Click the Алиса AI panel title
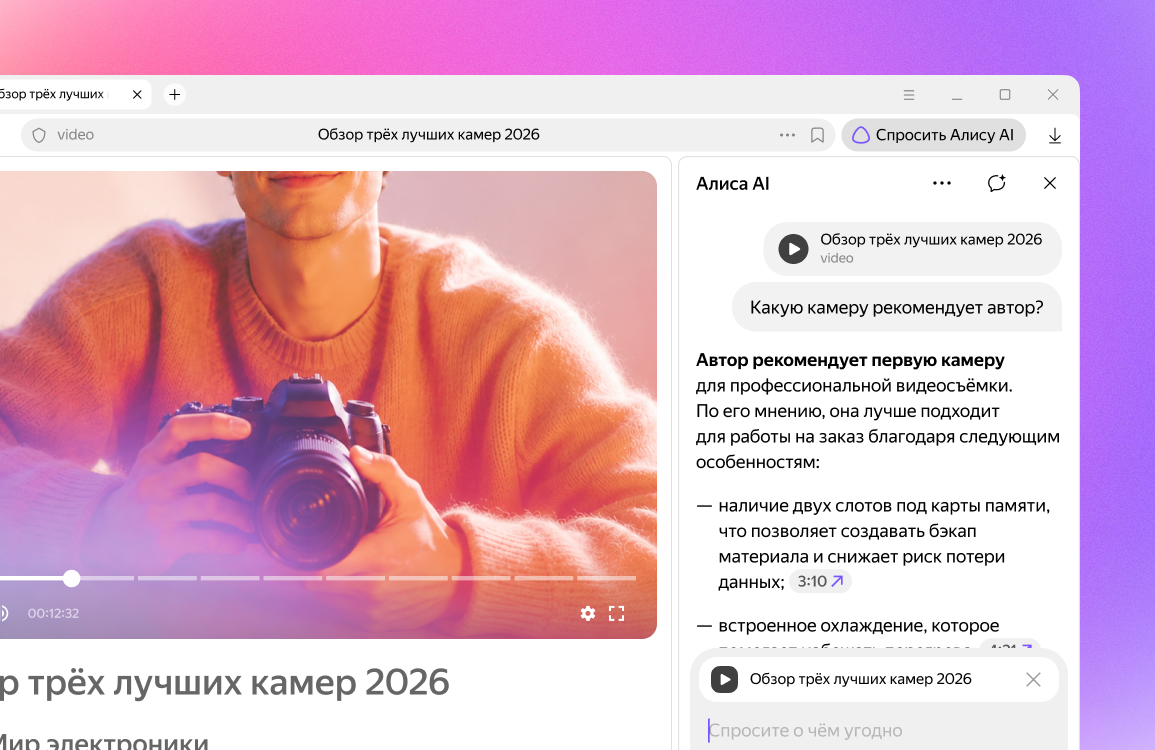Screen dimensions: 1155x750 [733, 183]
